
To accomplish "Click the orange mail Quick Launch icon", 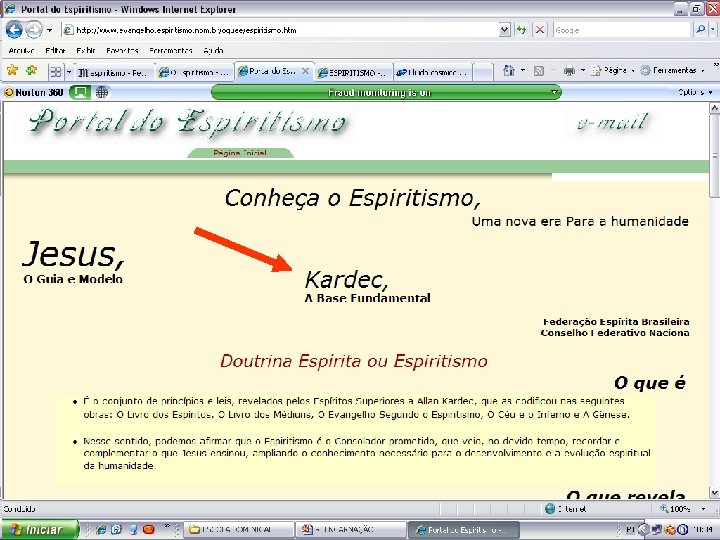I will 148,529.
